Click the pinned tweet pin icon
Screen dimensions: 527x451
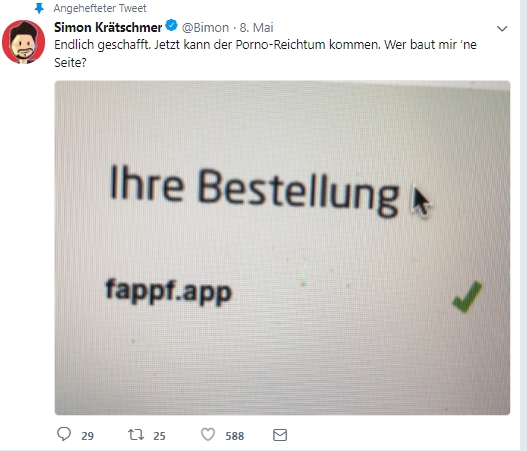(x=39, y=8)
